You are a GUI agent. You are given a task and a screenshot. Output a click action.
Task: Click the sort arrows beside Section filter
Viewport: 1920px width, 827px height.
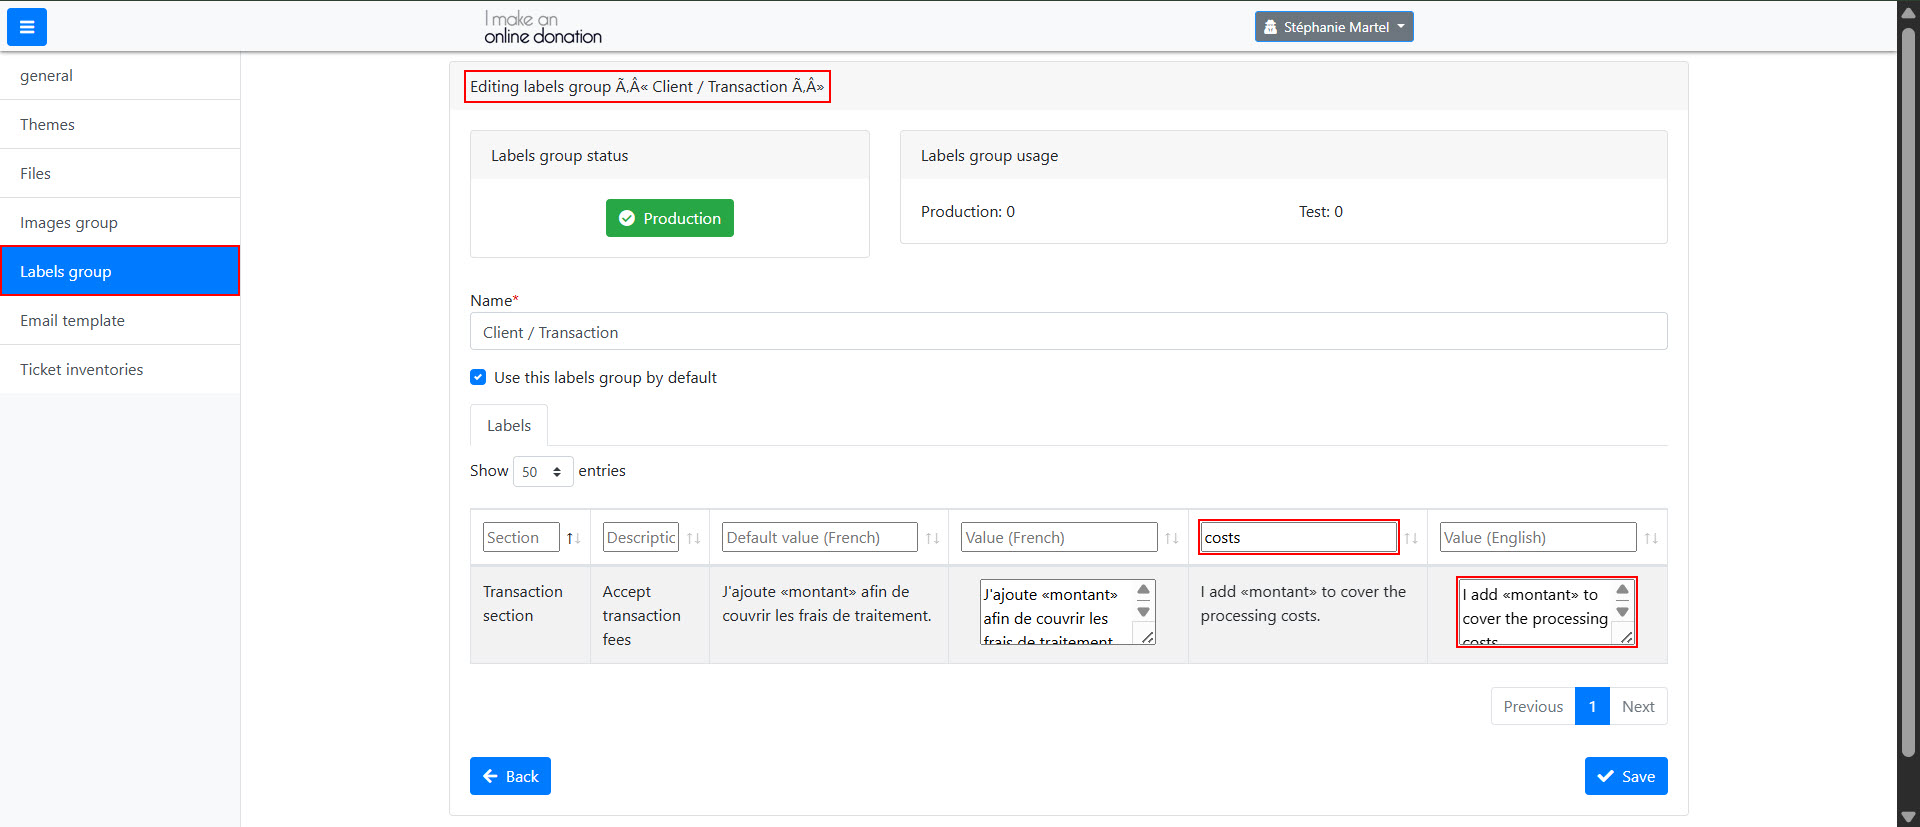[x=573, y=538]
